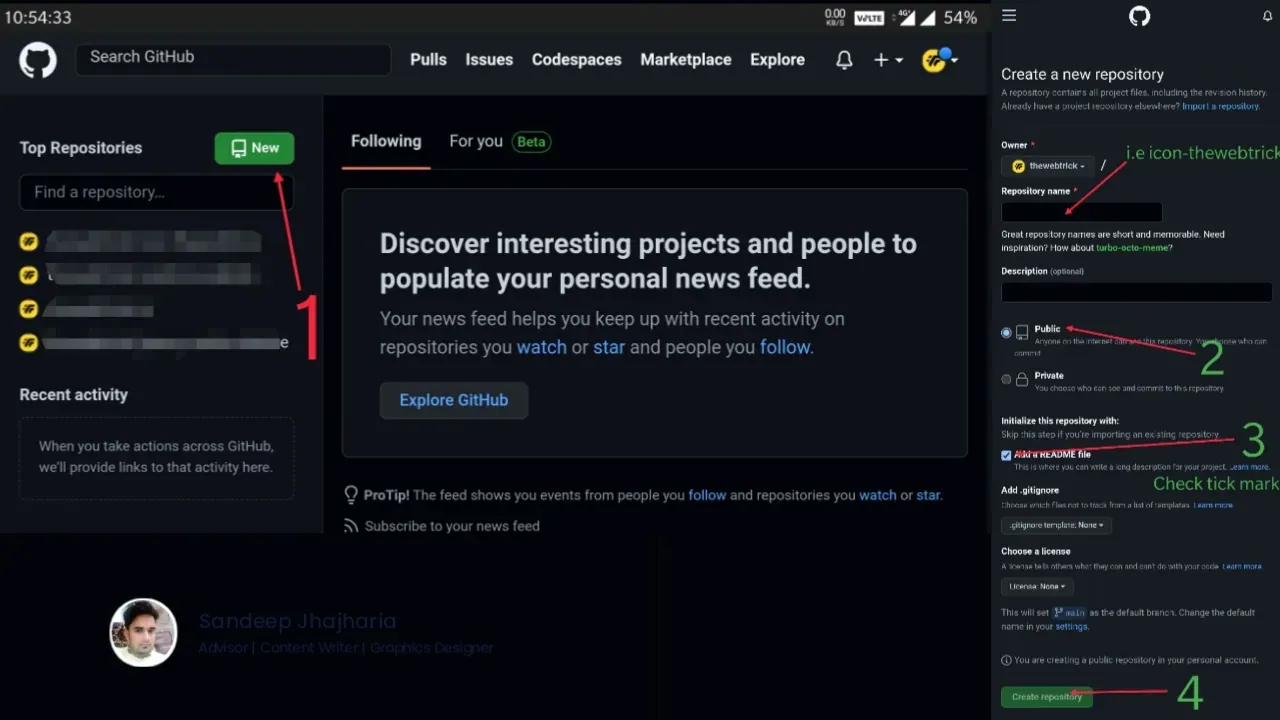Select the Private radio button
The width and height of the screenshot is (1280, 720).
point(1006,380)
